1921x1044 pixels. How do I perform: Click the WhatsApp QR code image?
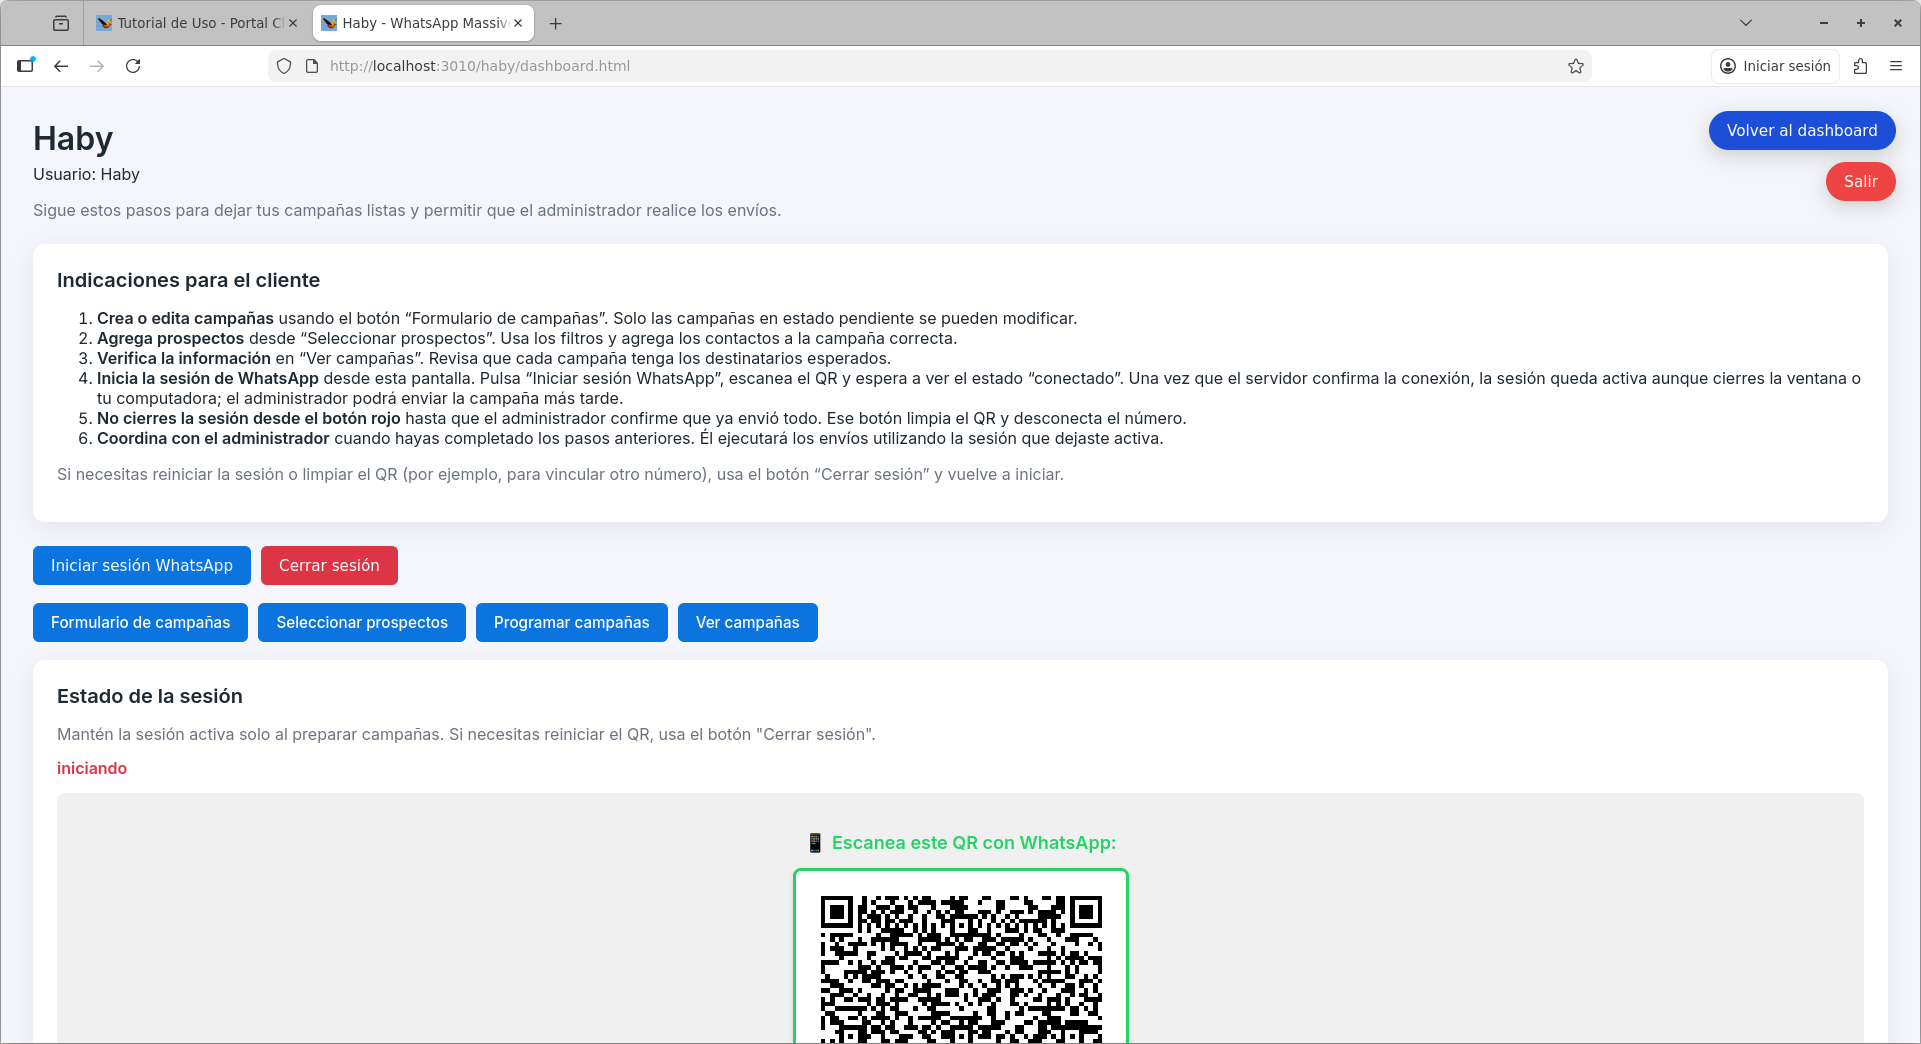960,965
